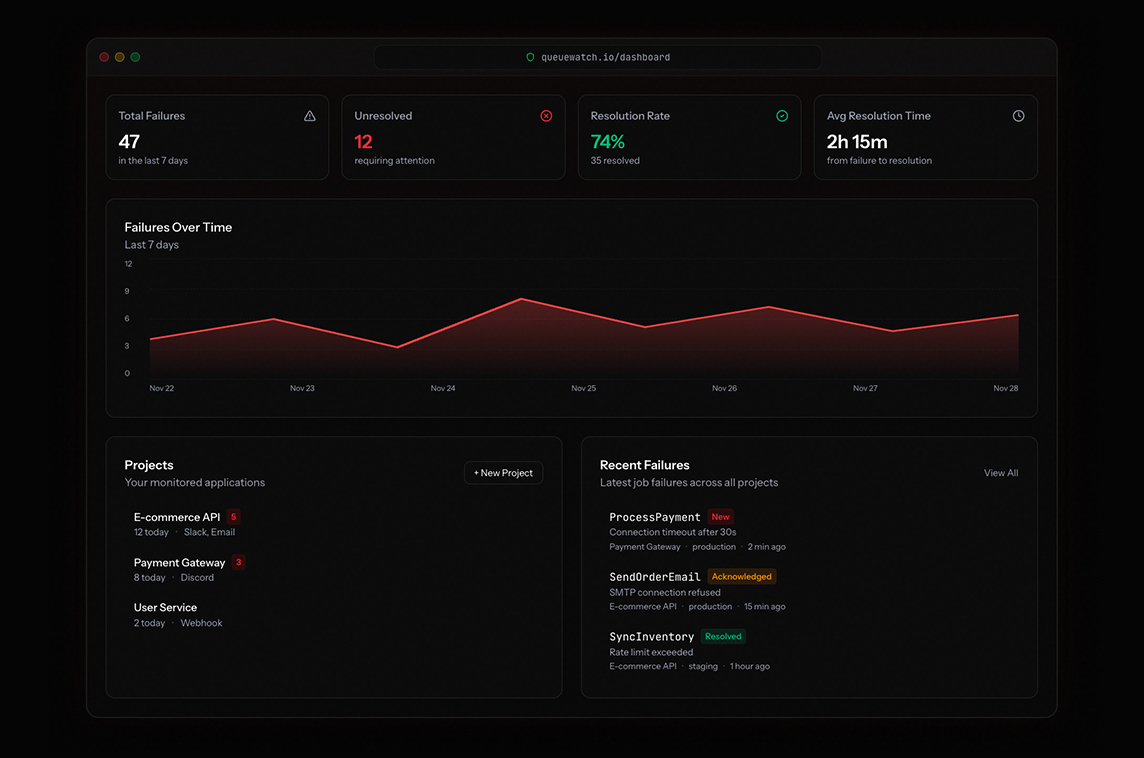Click the red badge 3 next to Payment Gateway
The width and height of the screenshot is (1144, 758).
(x=238, y=562)
